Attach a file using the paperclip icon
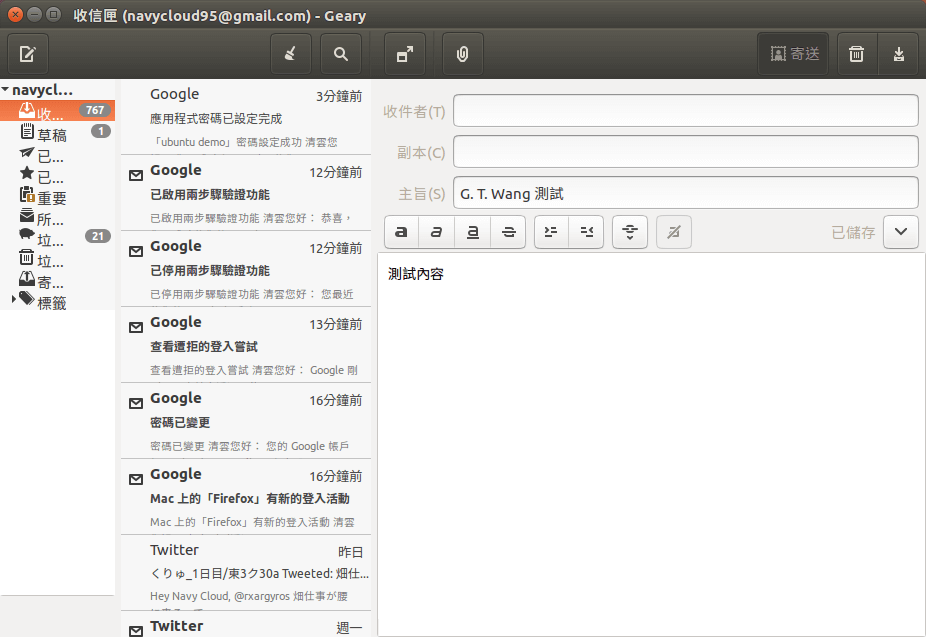Viewport: 926px width, 637px height. coord(462,54)
